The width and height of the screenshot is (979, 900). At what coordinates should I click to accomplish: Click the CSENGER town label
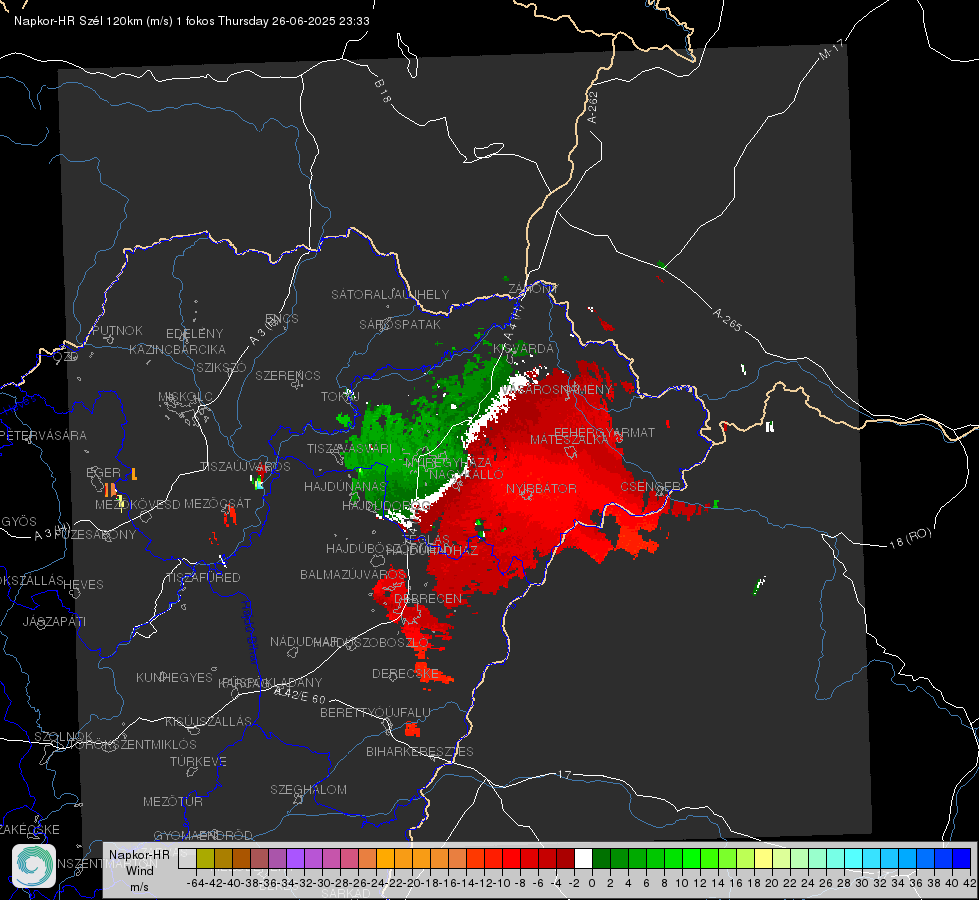pyautogui.click(x=650, y=487)
